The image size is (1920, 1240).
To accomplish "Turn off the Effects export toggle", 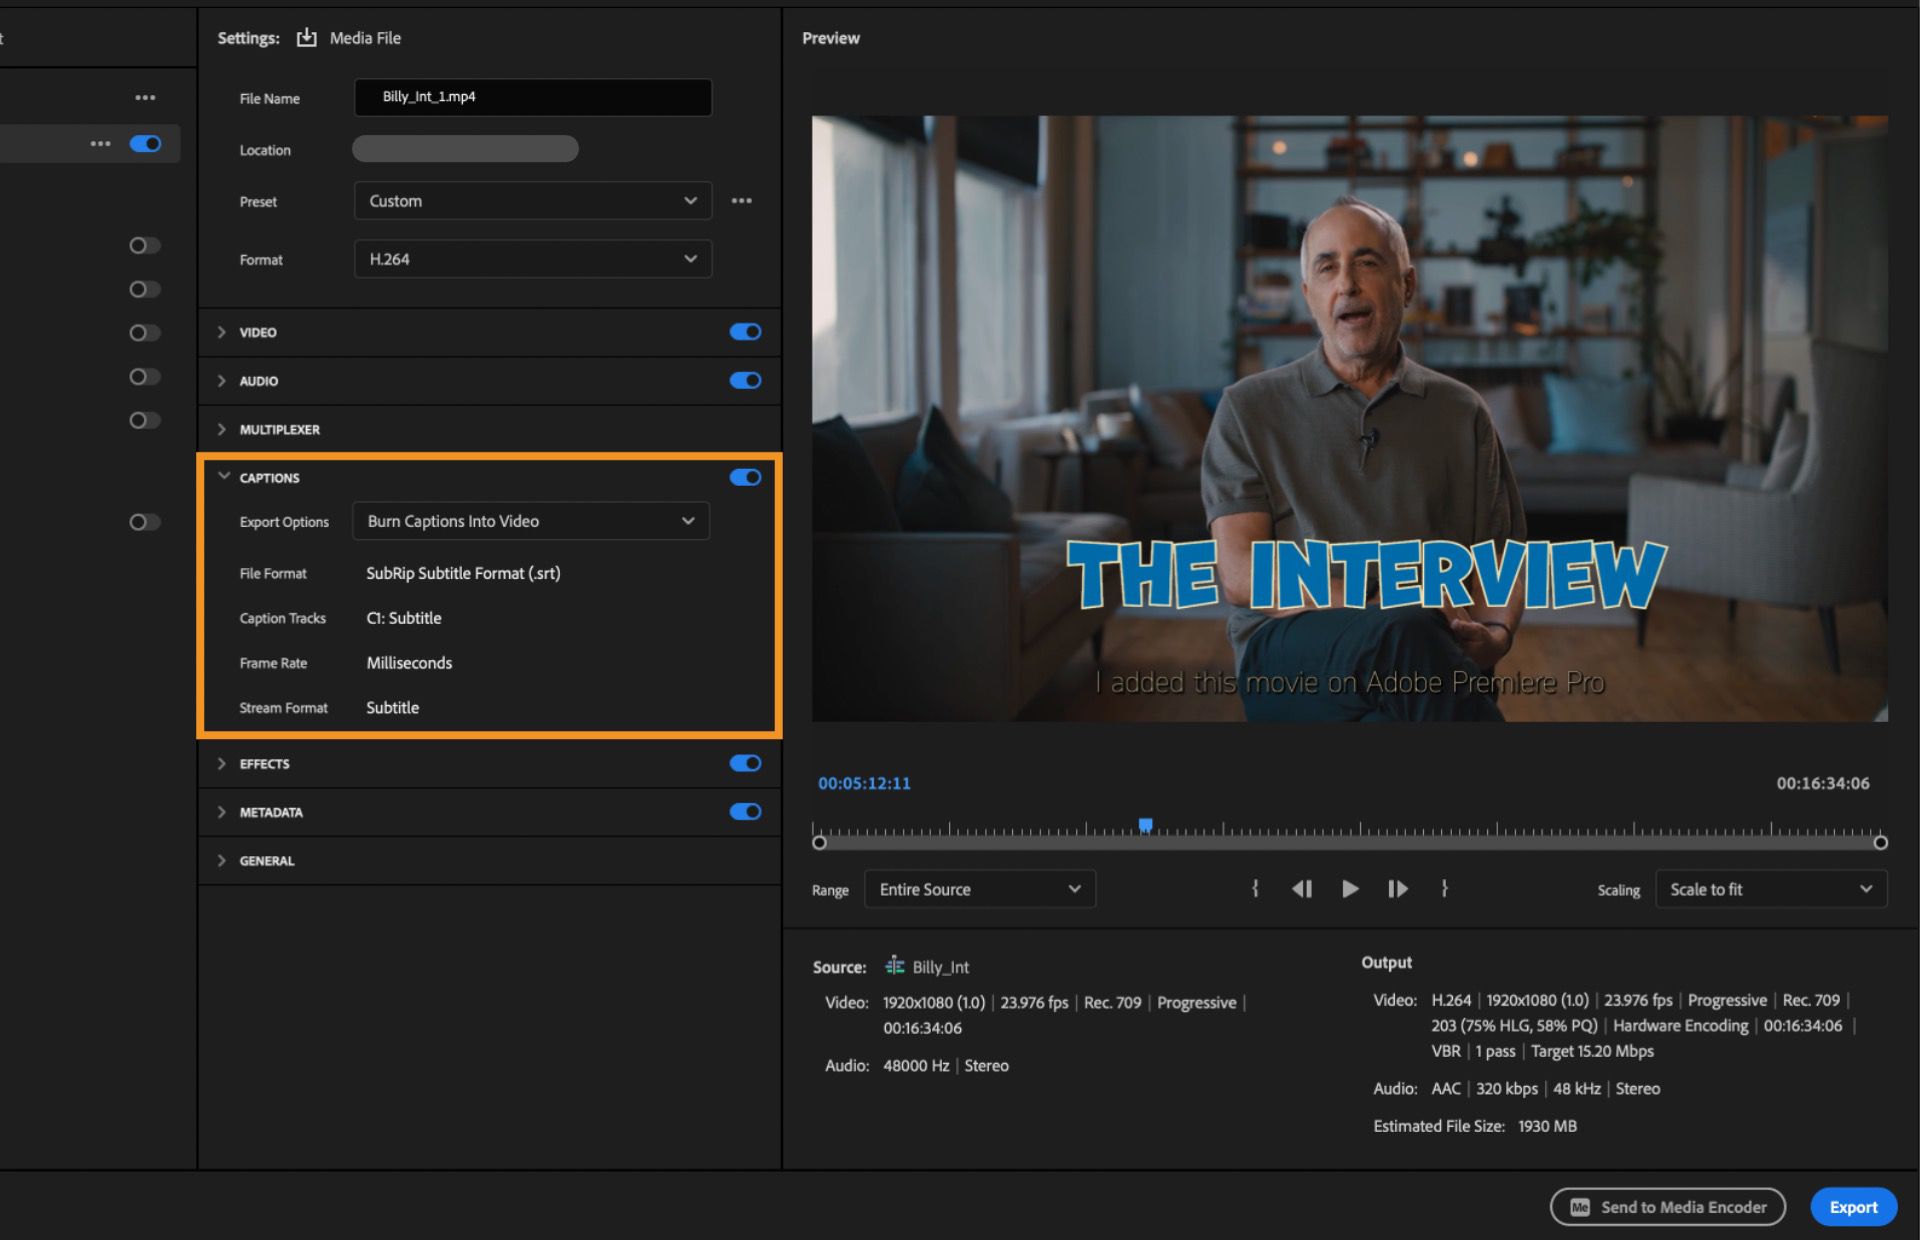I will tap(745, 763).
